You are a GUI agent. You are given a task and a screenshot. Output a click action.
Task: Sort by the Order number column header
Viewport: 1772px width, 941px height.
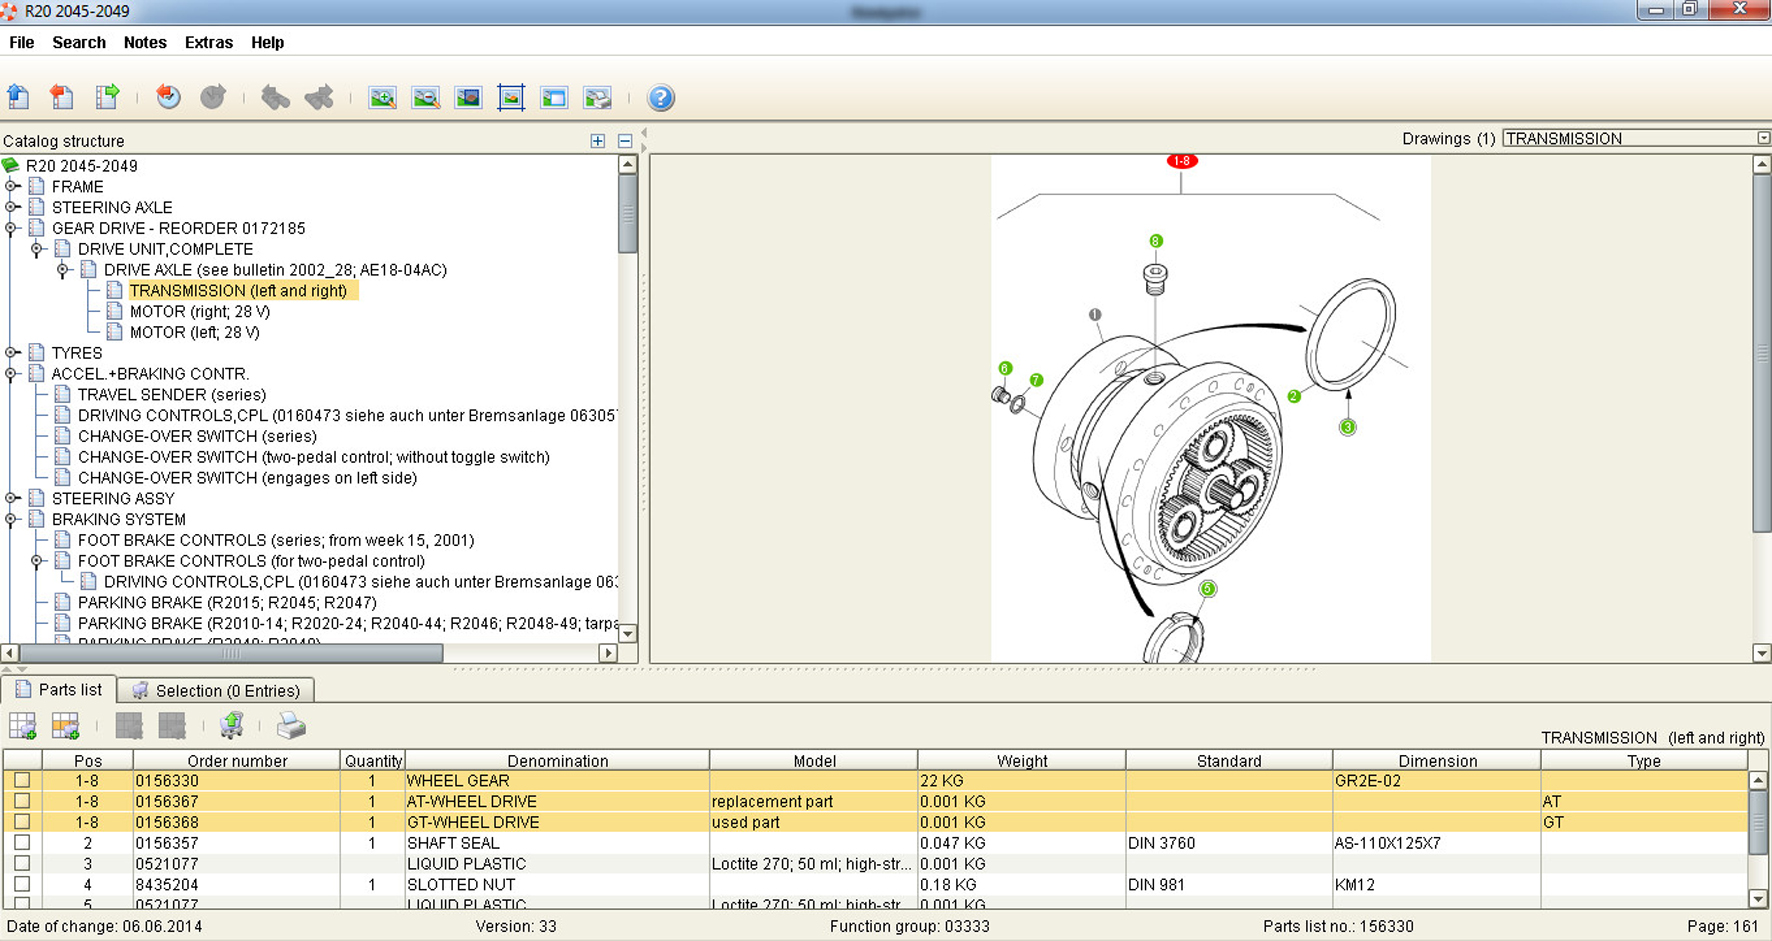point(237,761)
